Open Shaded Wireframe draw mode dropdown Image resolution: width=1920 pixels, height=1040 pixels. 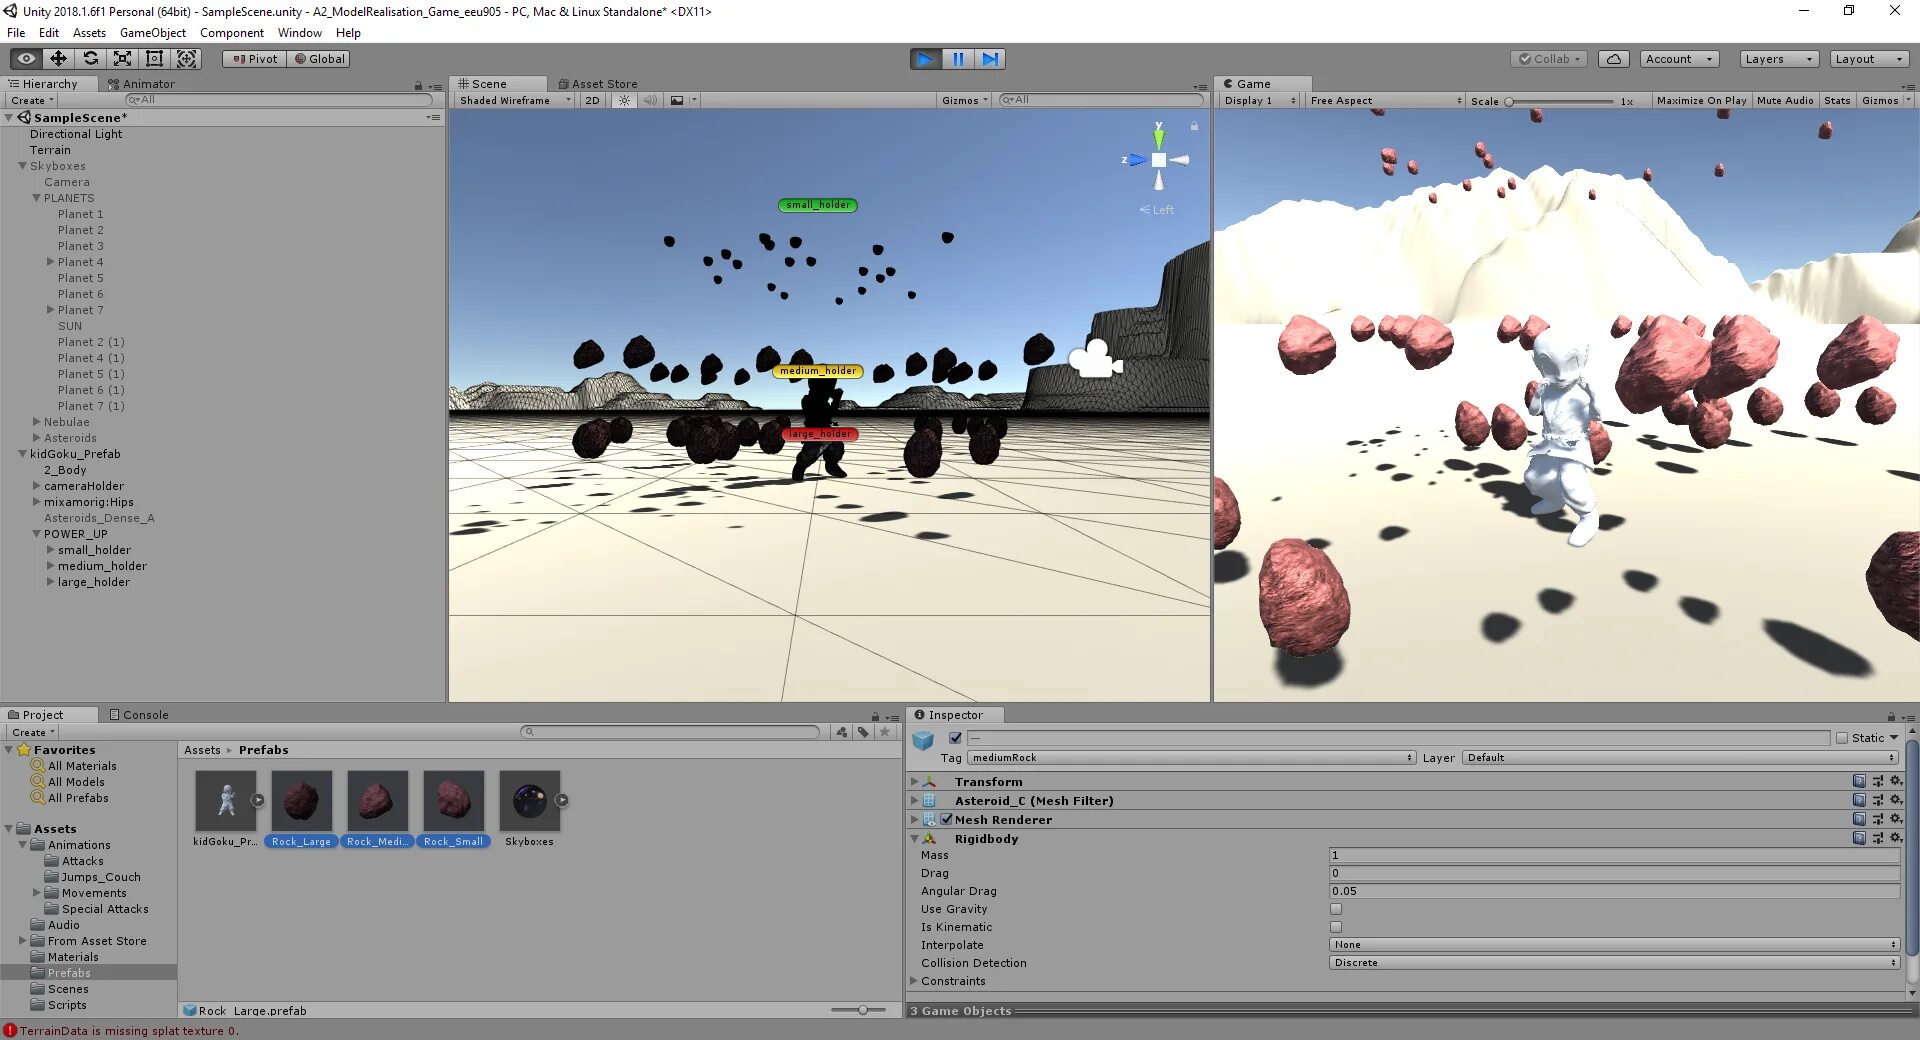click(x=515, y=100)
